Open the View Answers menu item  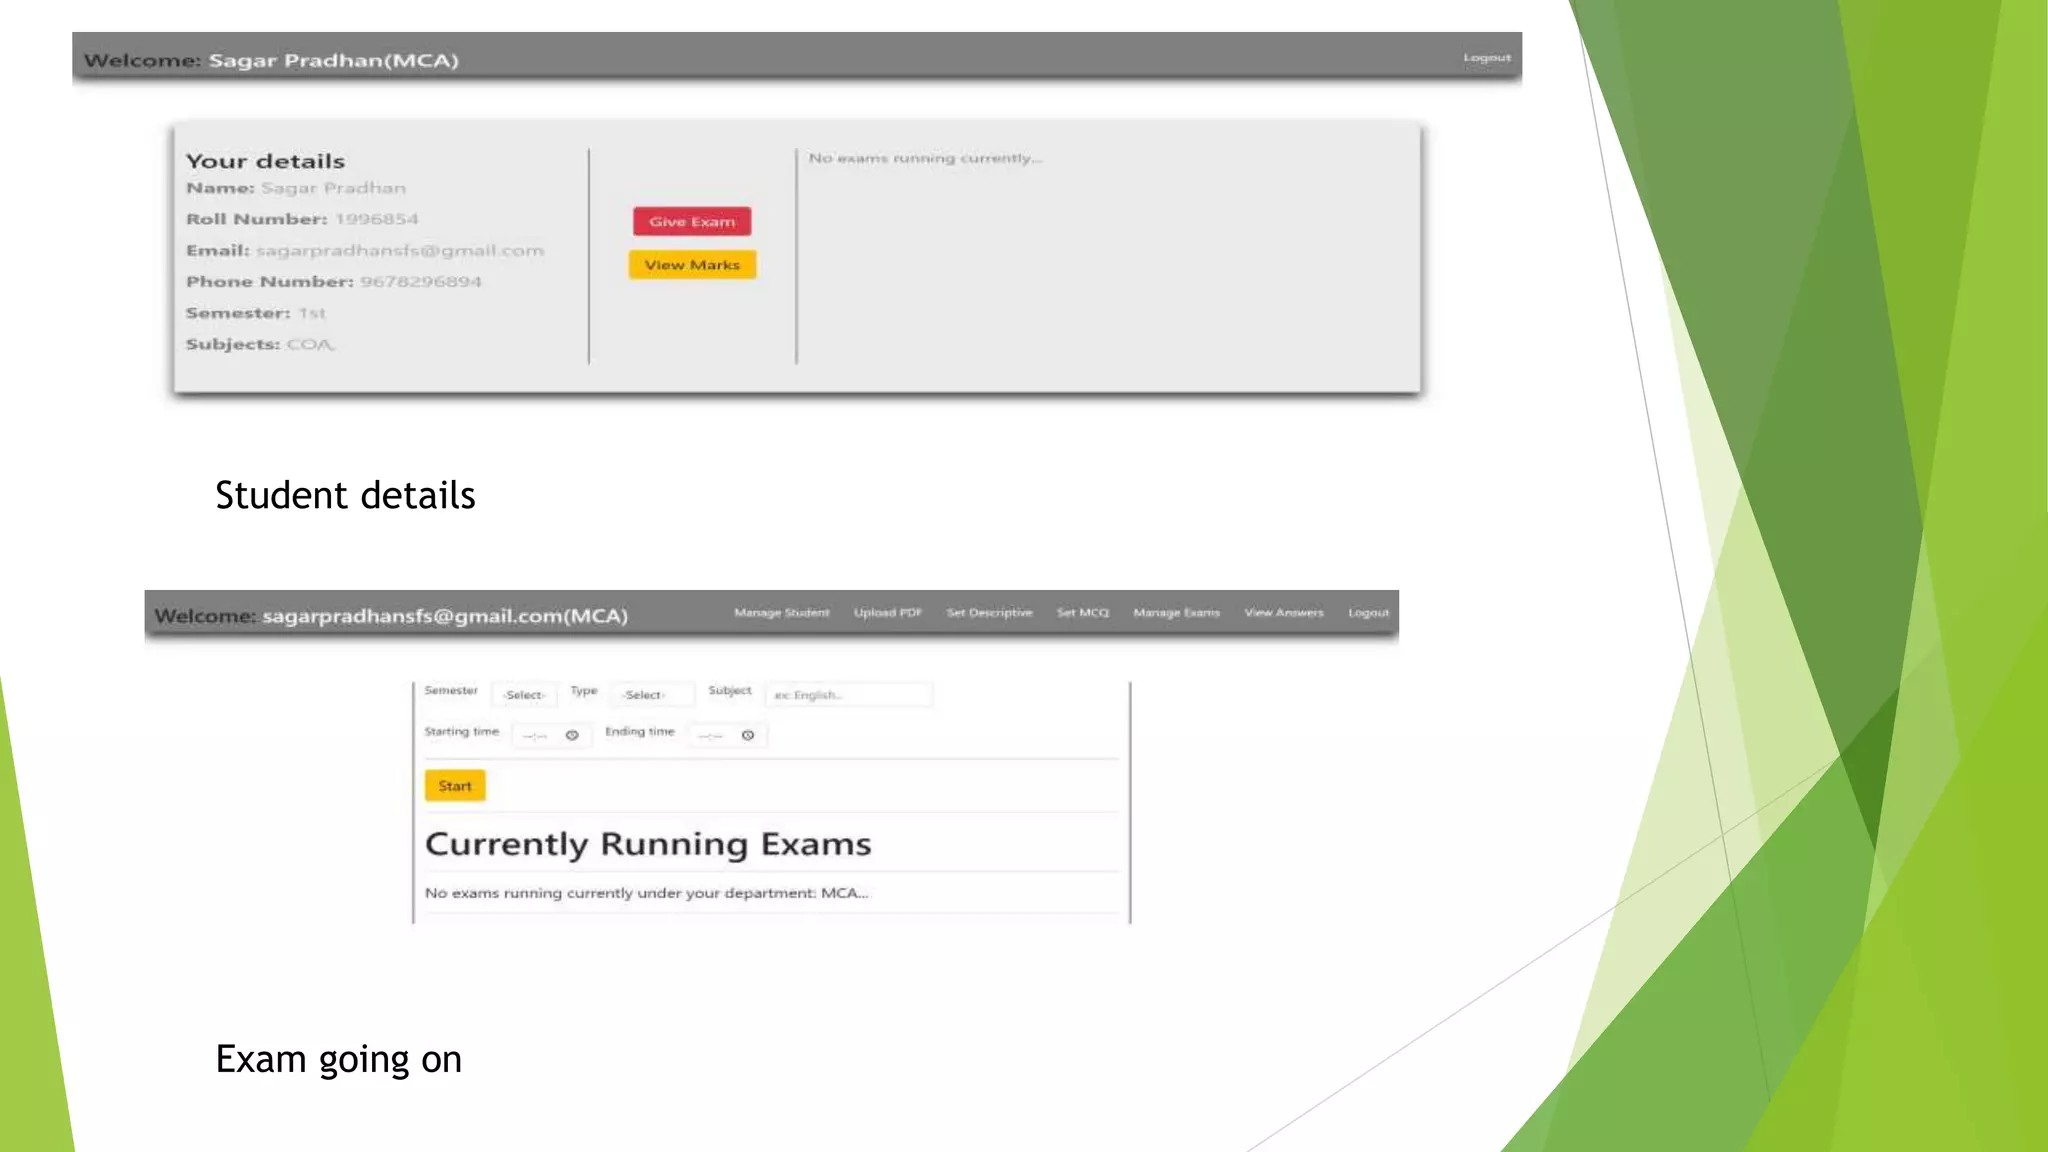pos(1284,612)
